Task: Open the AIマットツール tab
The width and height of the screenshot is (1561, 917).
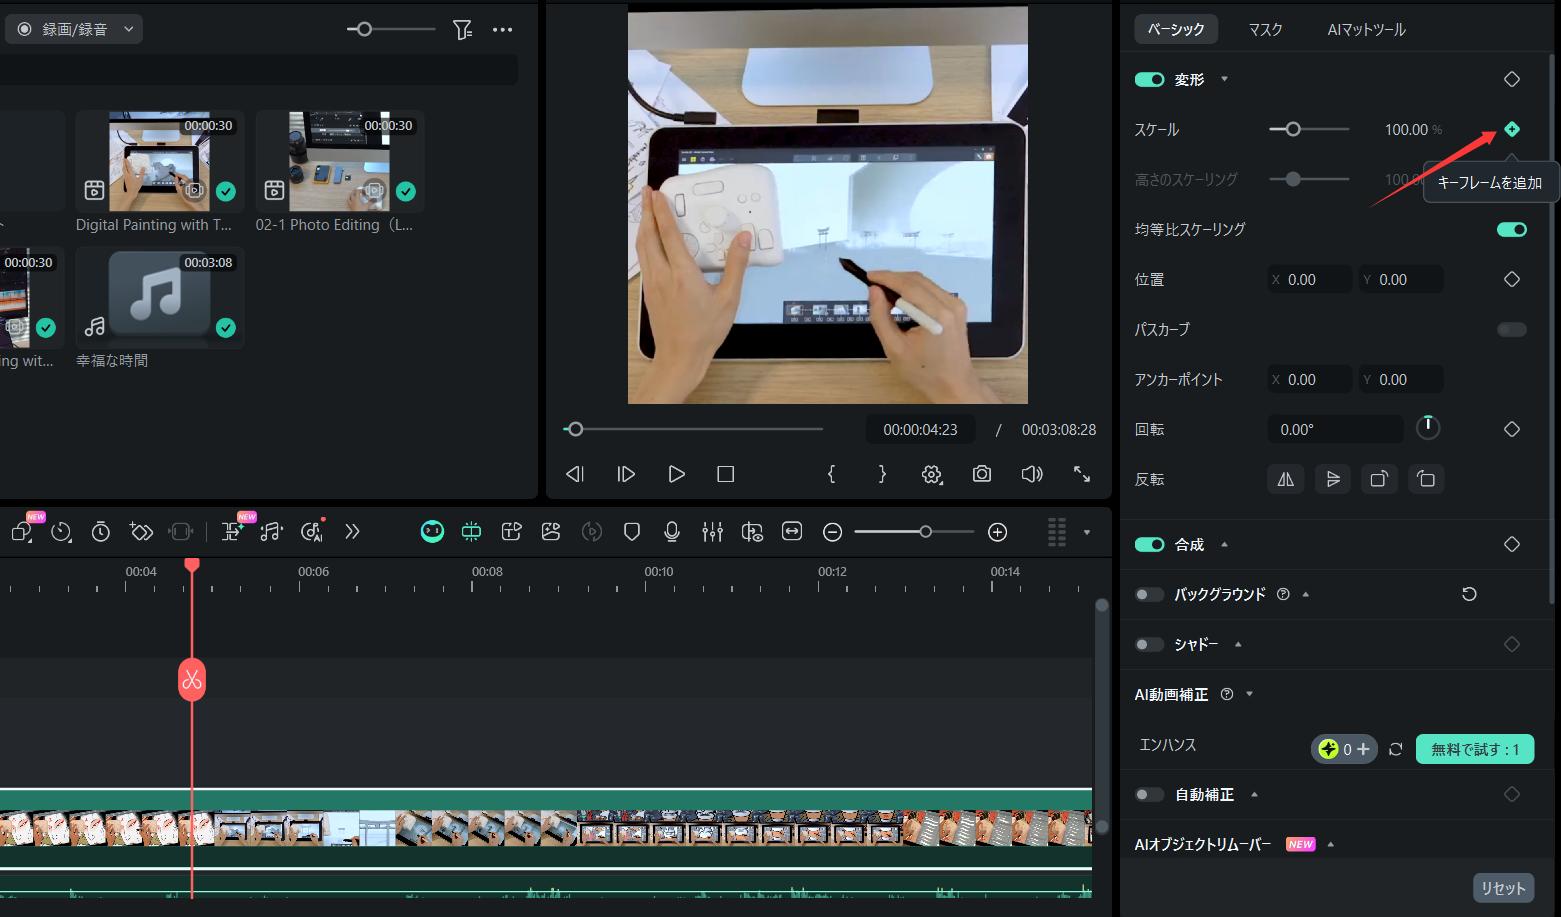Action: click(x=1366, y=29)
